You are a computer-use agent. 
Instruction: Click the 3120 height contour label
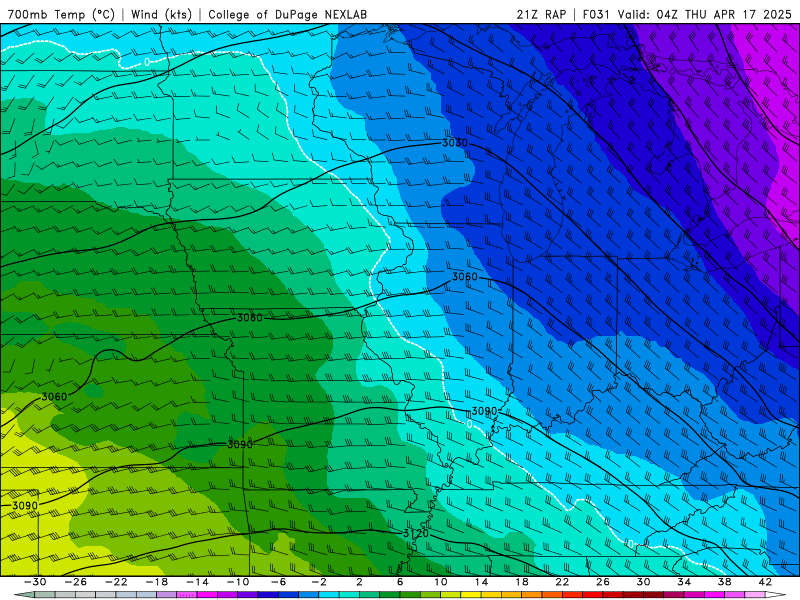(416, 534)
